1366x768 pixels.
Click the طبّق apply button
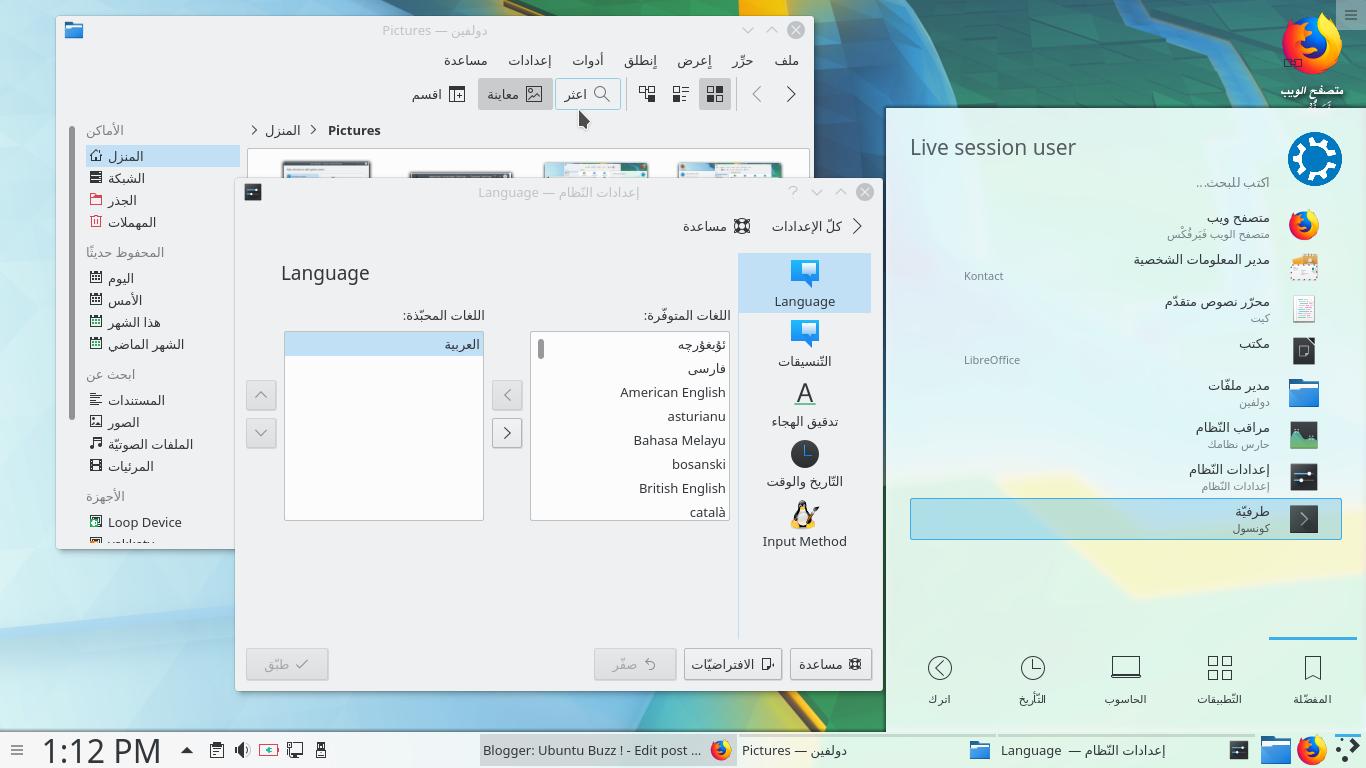pyautogui.click(x=287, y=663)
